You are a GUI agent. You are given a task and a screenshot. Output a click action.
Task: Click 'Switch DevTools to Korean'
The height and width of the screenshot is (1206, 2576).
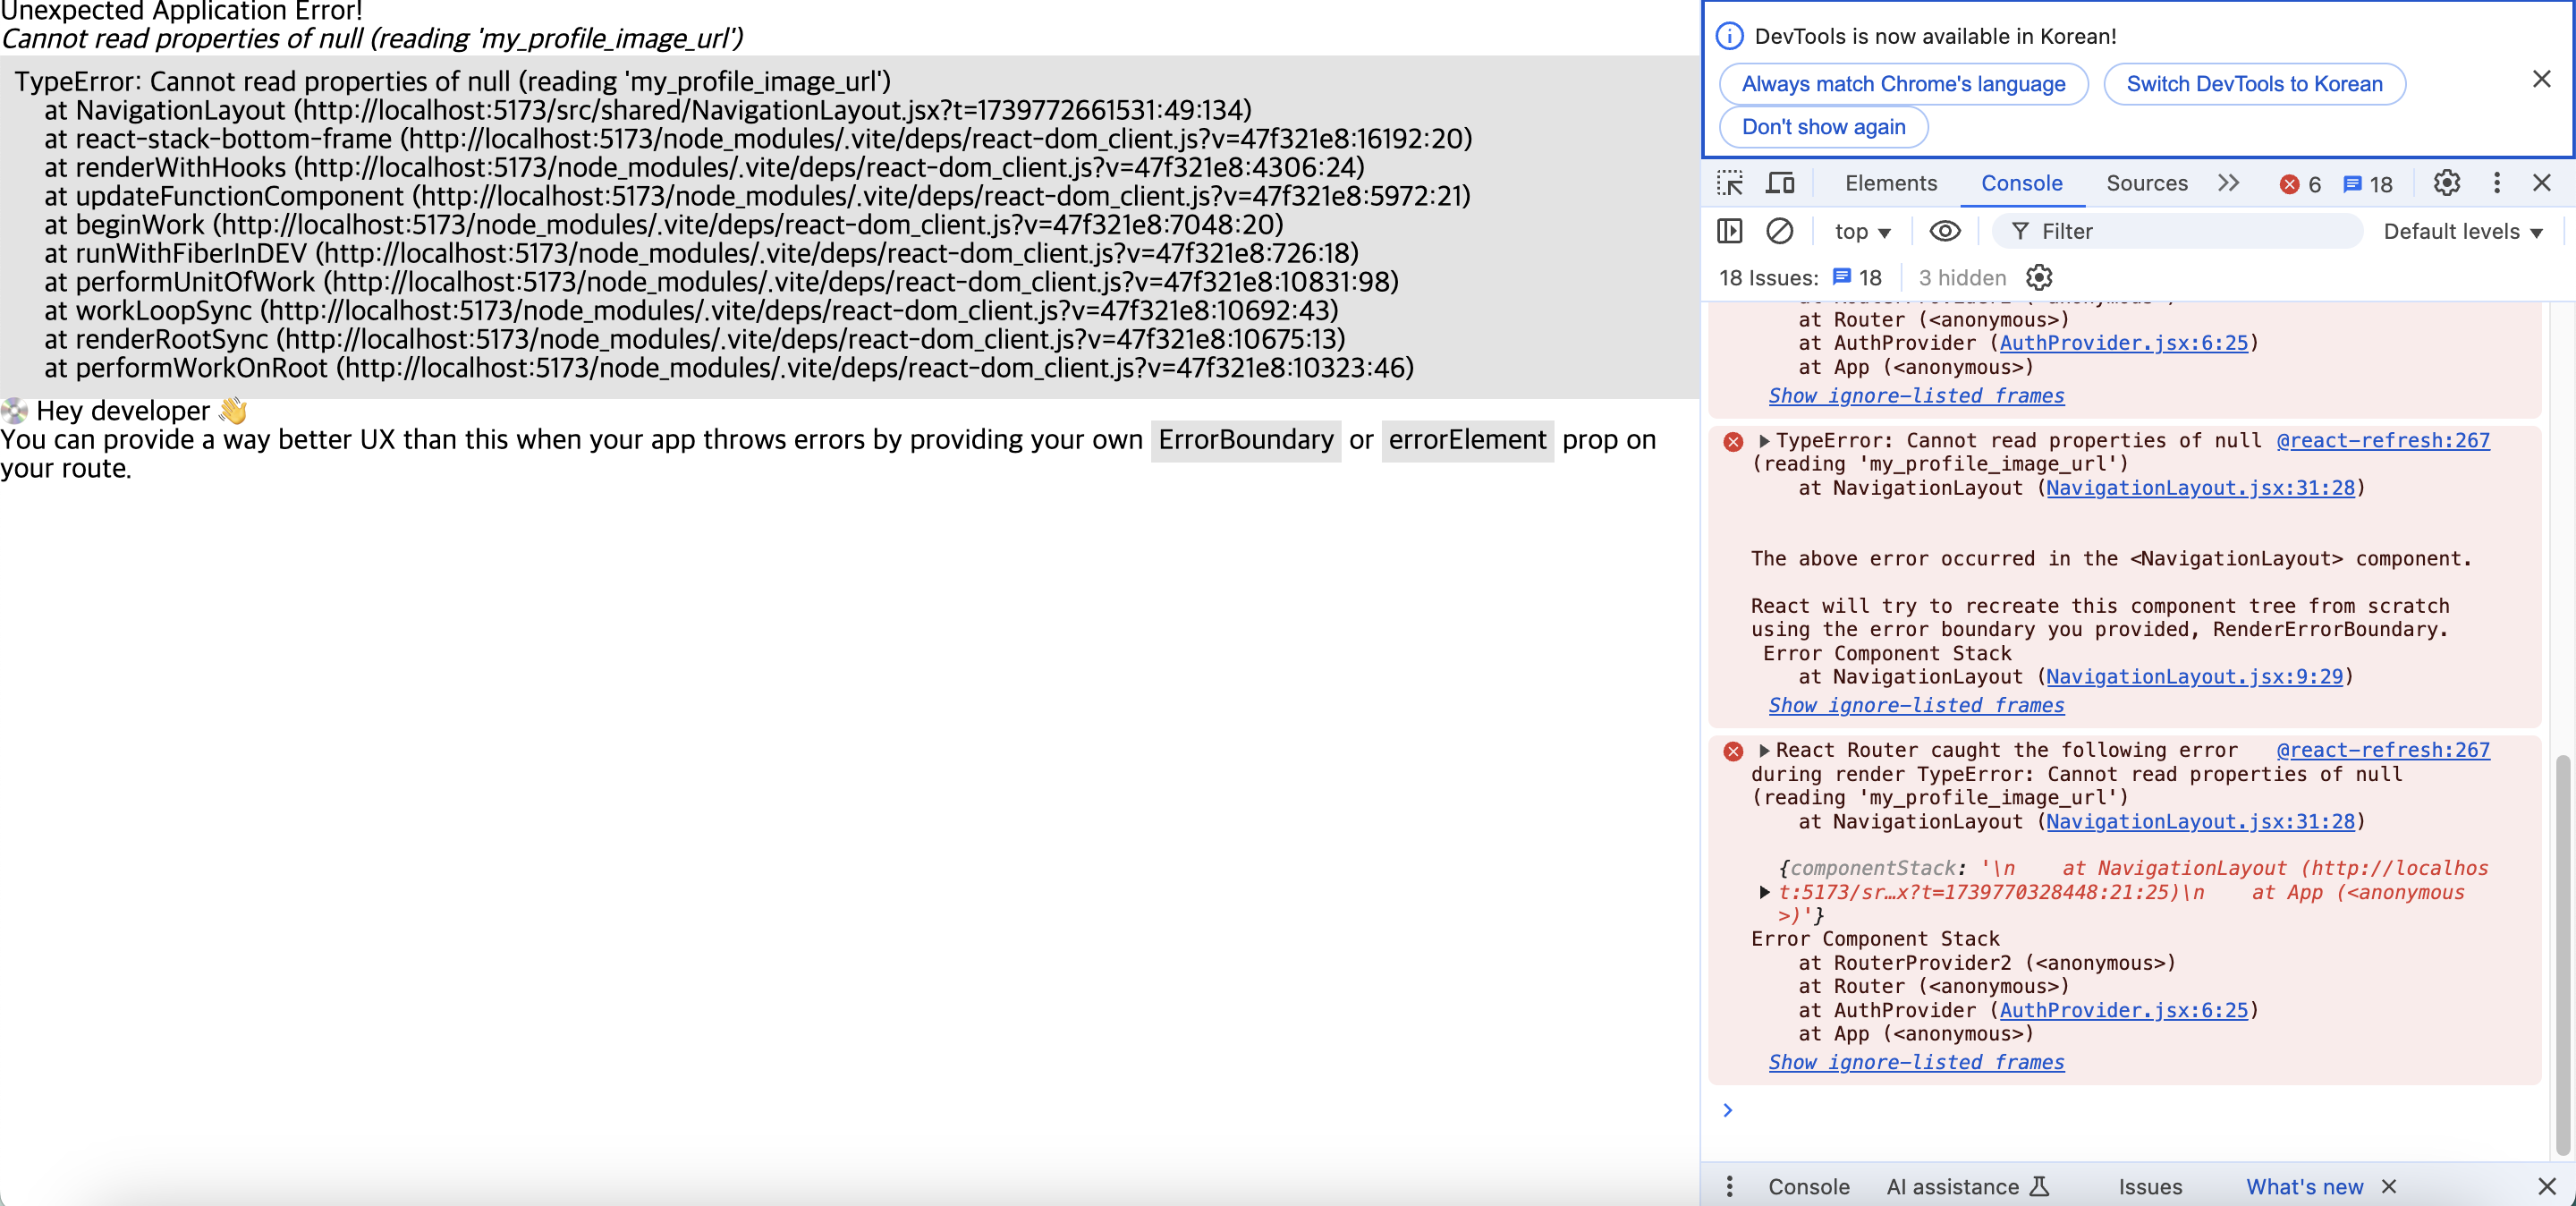coord(2254,84)
